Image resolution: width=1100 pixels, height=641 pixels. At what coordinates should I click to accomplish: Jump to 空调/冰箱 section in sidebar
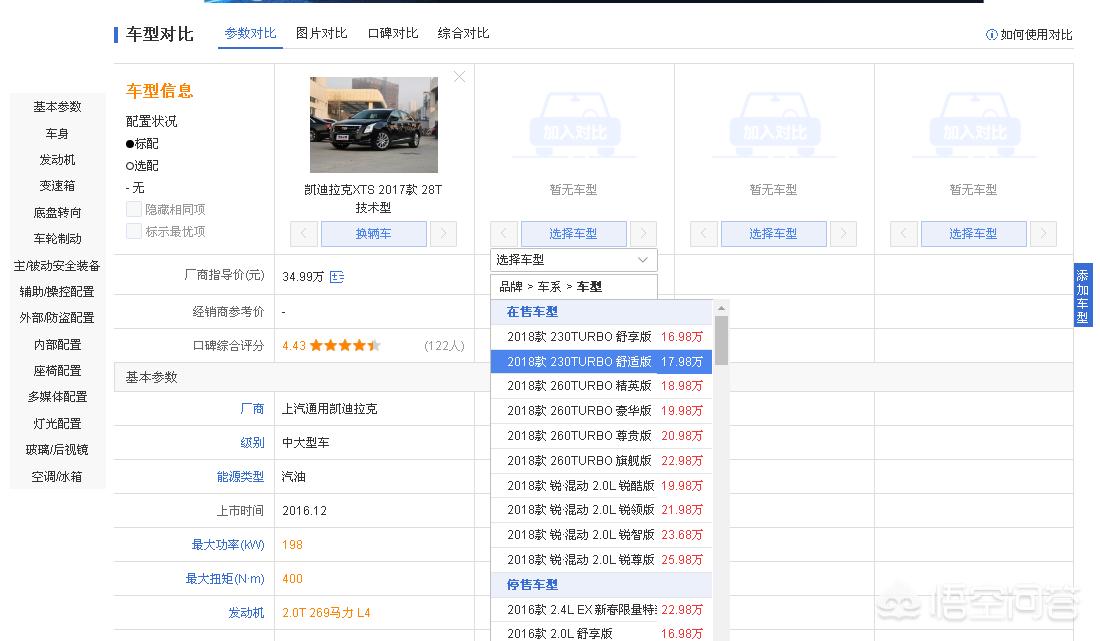point(58,476)
